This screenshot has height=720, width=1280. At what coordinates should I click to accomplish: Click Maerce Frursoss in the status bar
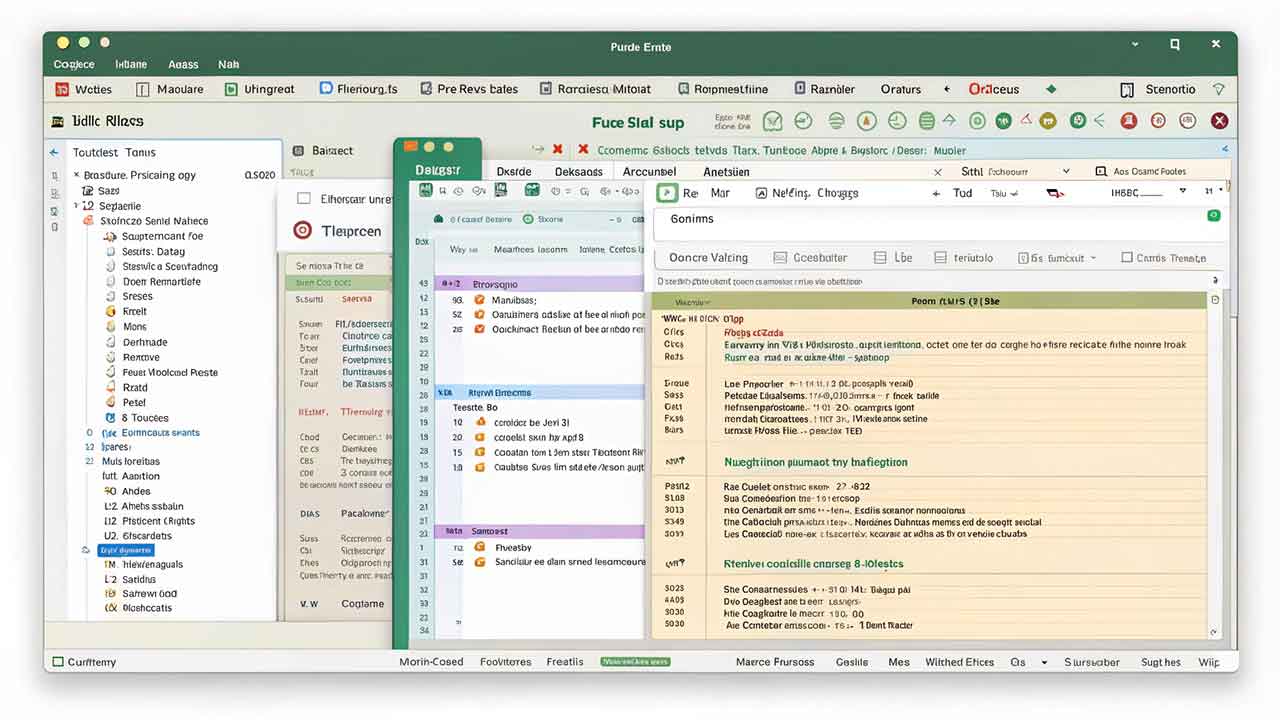(x=775, y=662)
